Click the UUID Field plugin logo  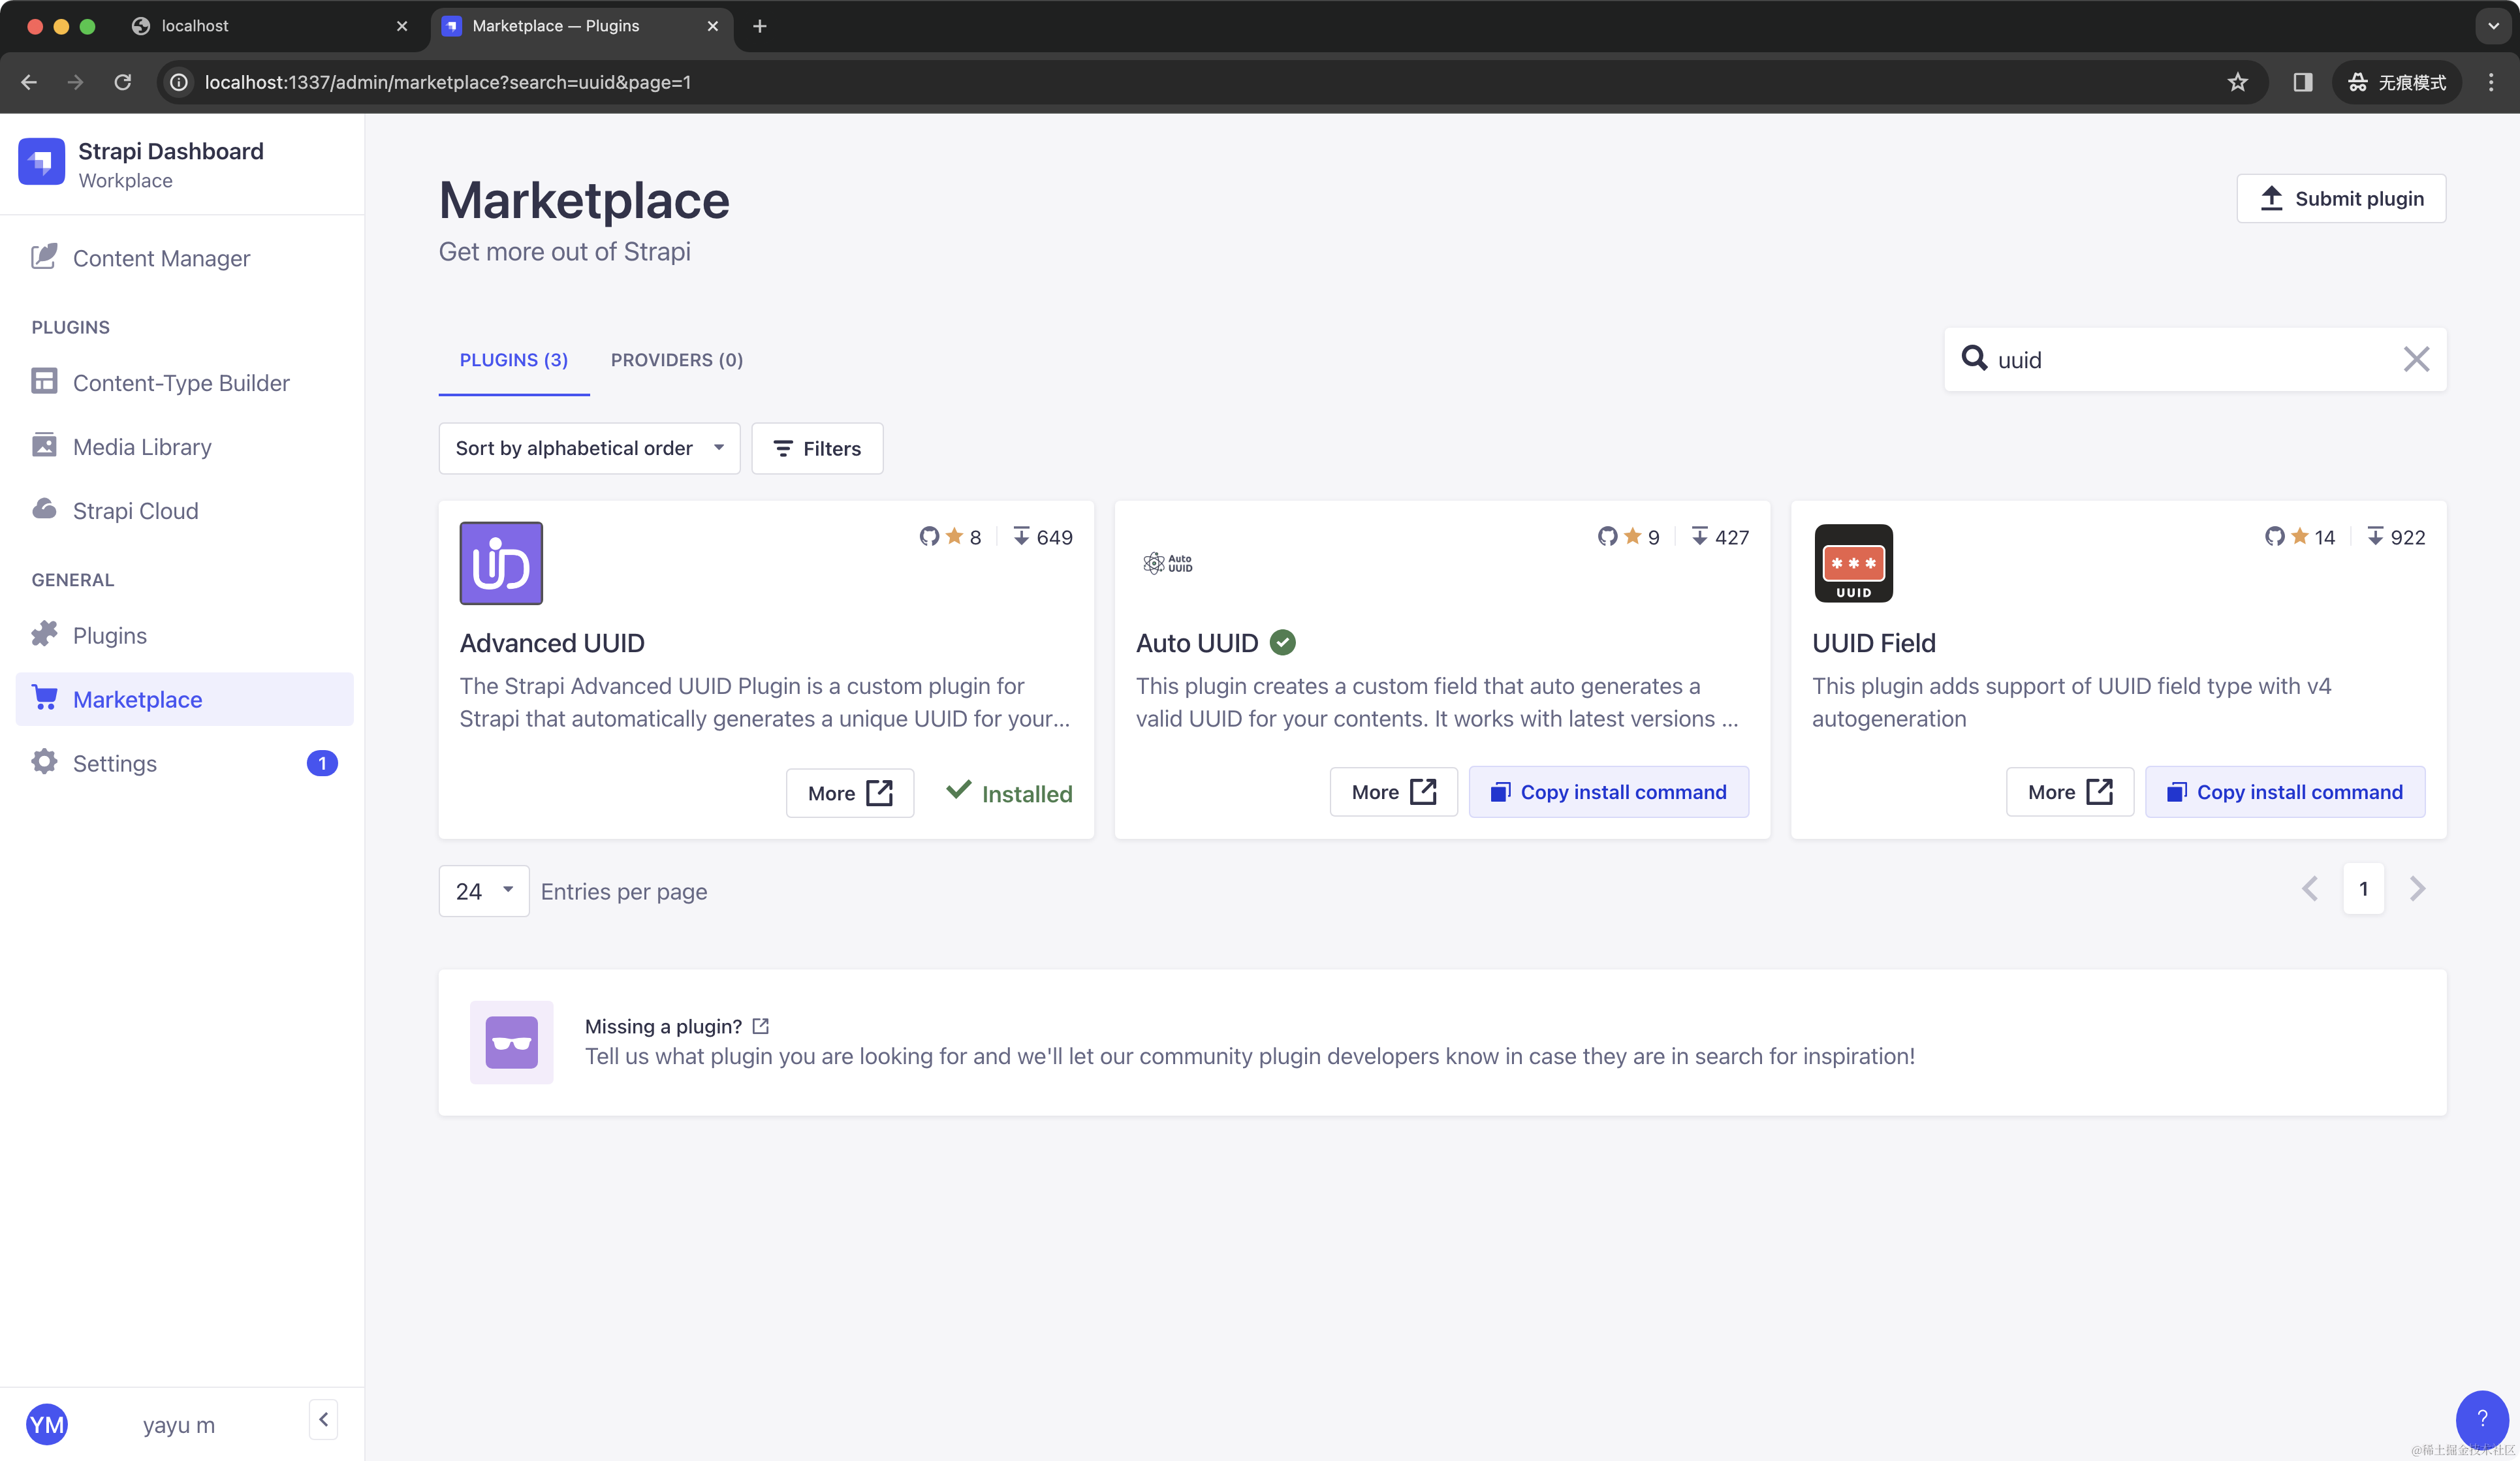1853,563
